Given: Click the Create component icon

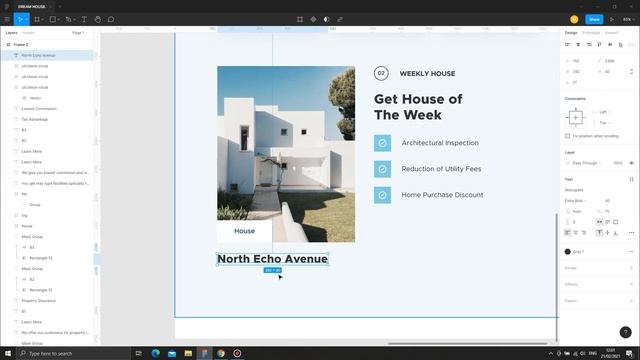Looking at the screenshot, I should point(313,19).
